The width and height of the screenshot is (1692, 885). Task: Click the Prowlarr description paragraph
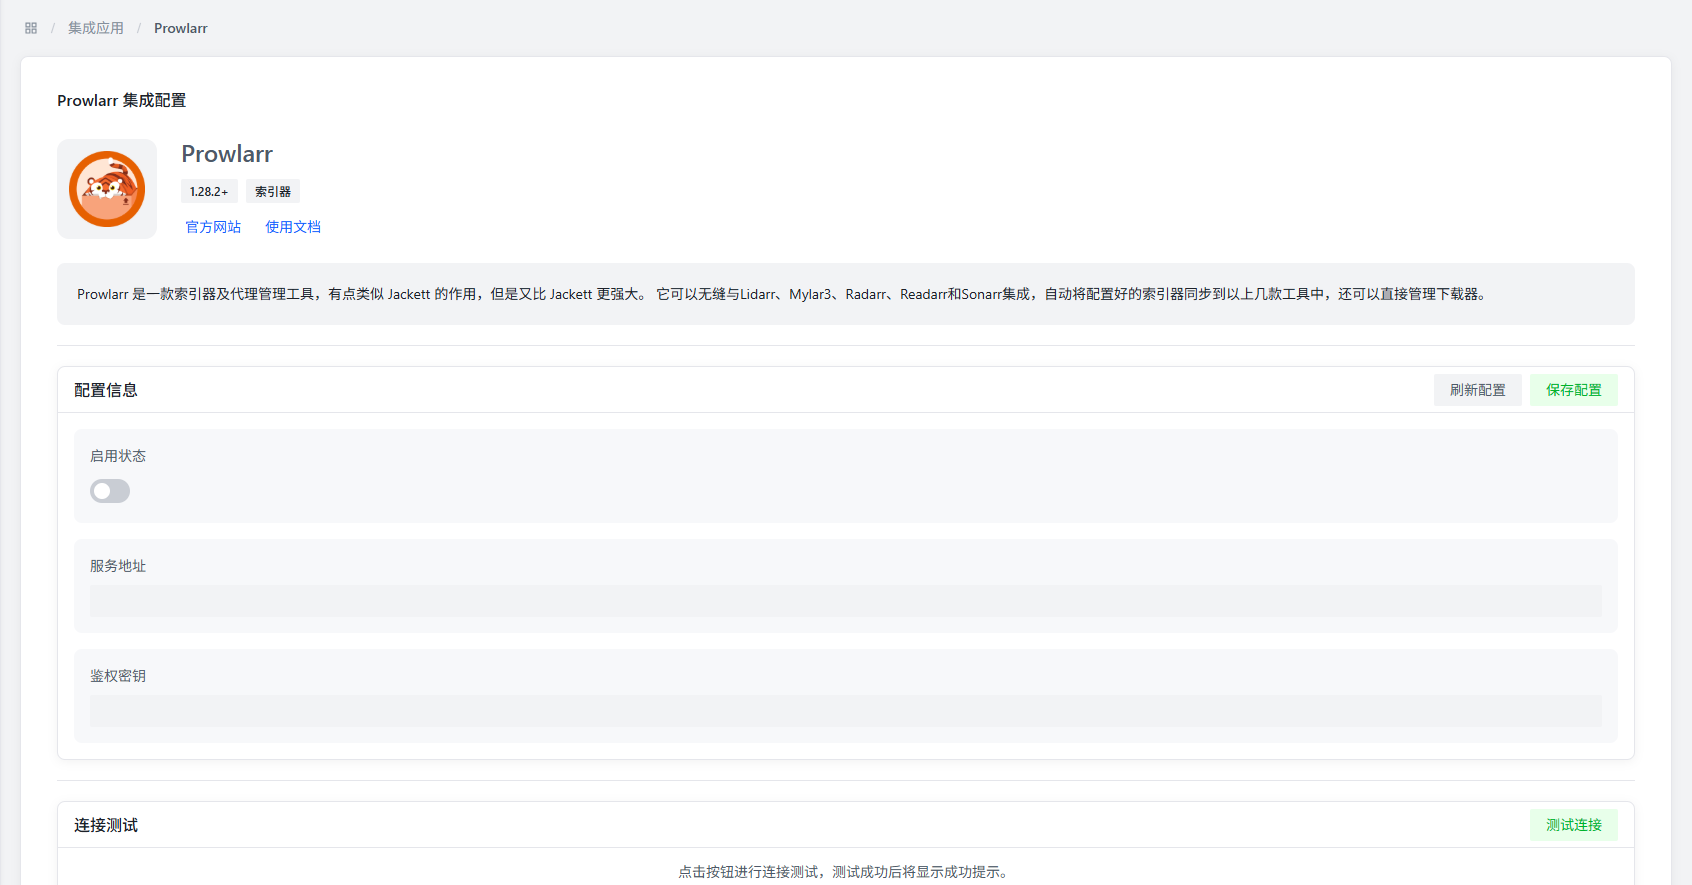pyautogui.click(x=780, y=294)
